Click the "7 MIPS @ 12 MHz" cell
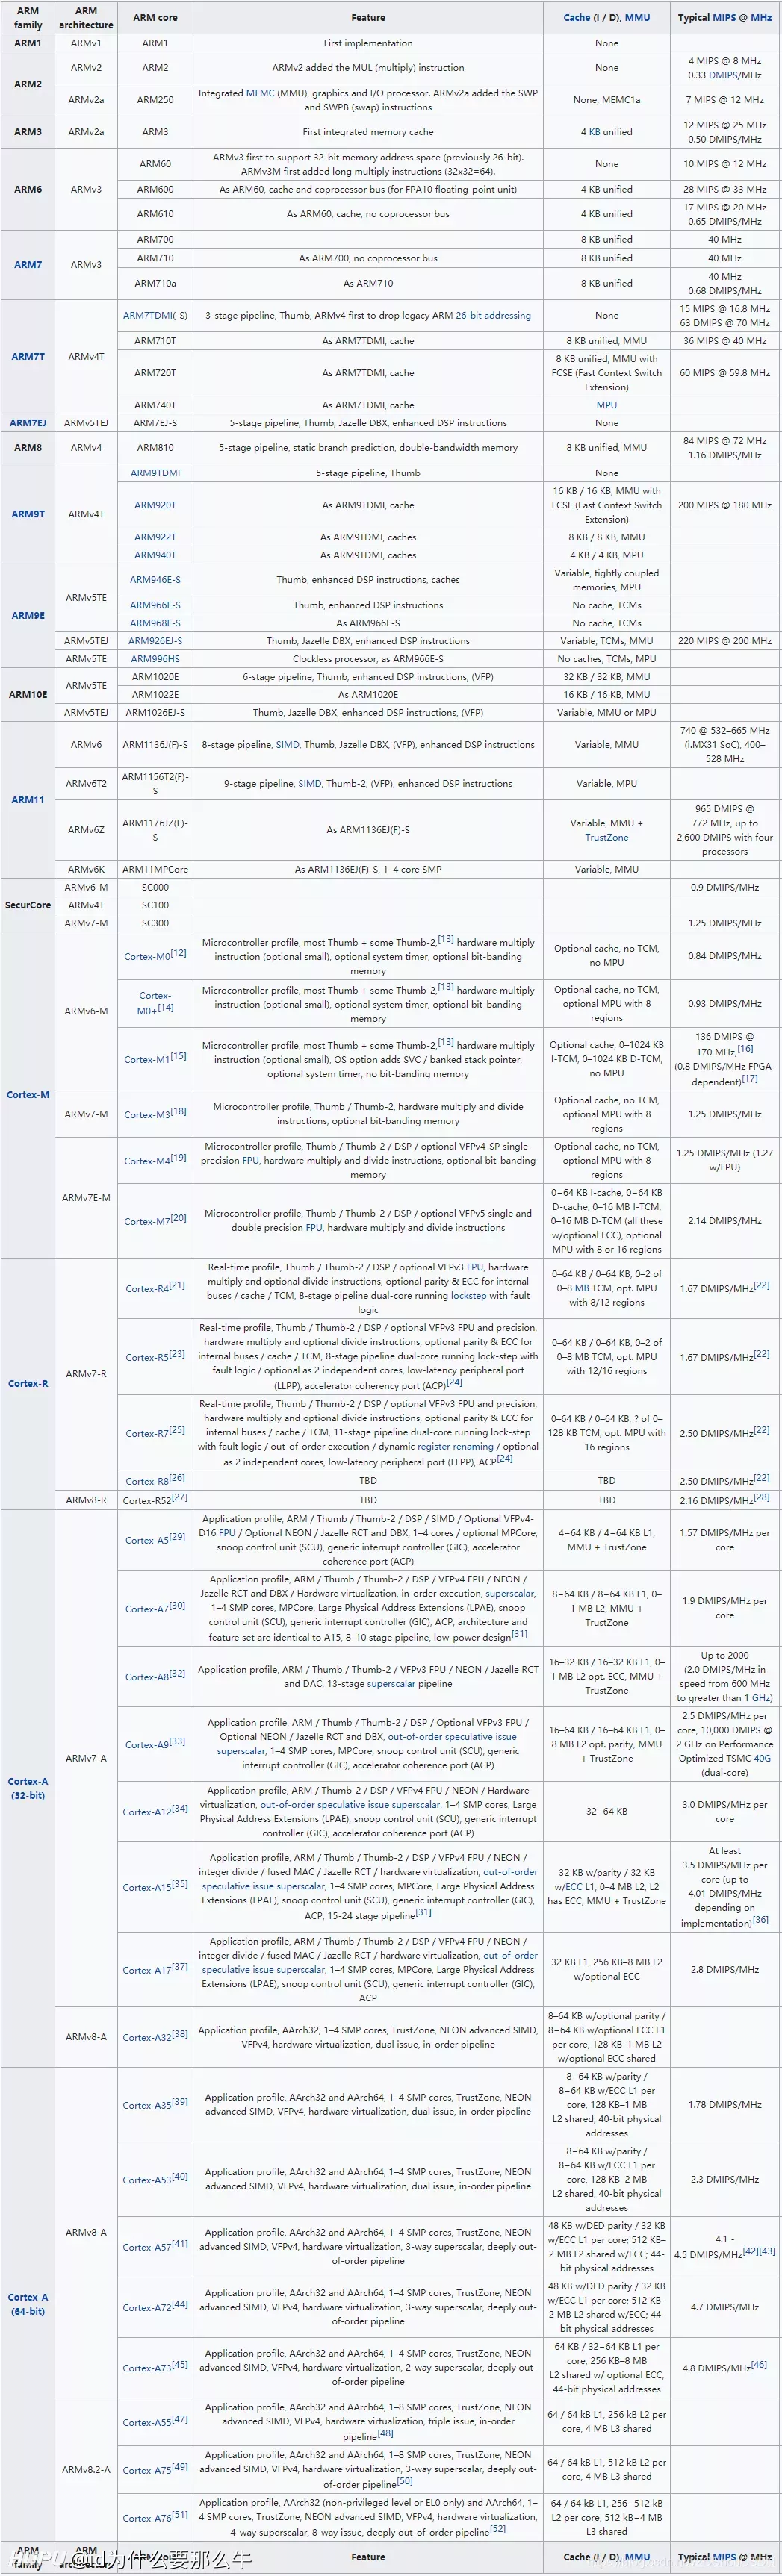 (x=725, y=100)
